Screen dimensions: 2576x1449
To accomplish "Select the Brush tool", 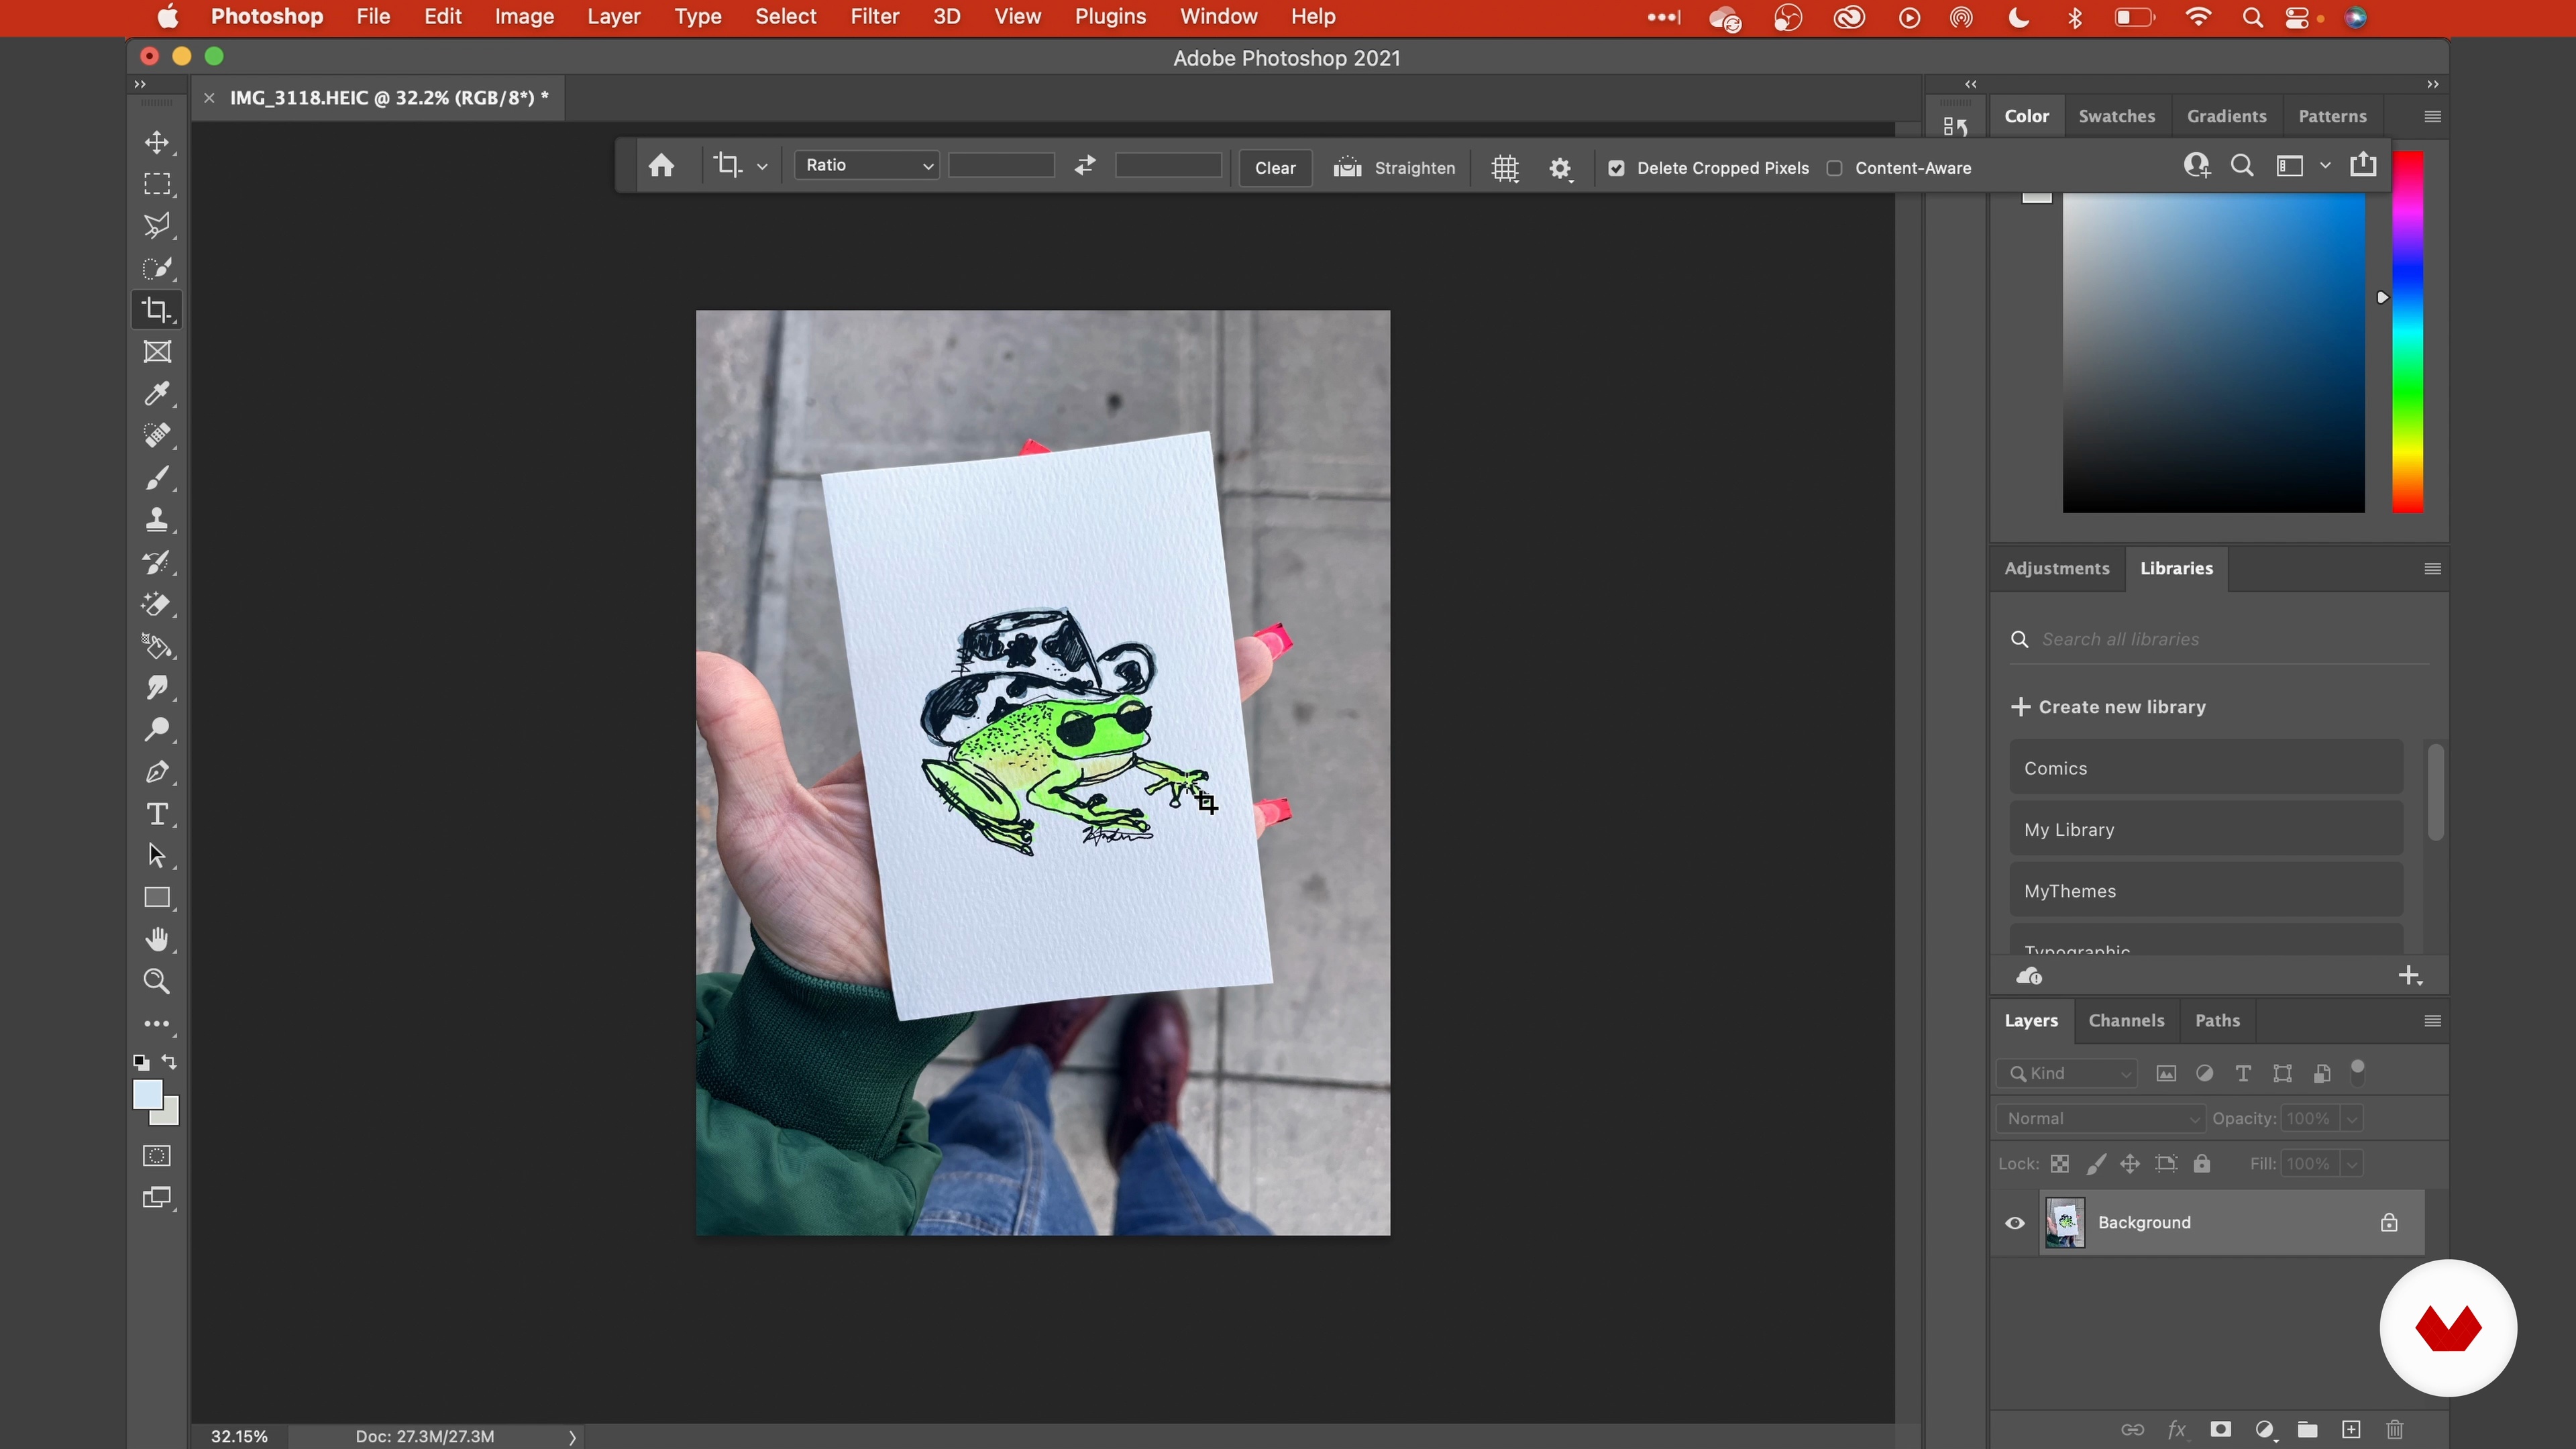I will coord(157,478).
